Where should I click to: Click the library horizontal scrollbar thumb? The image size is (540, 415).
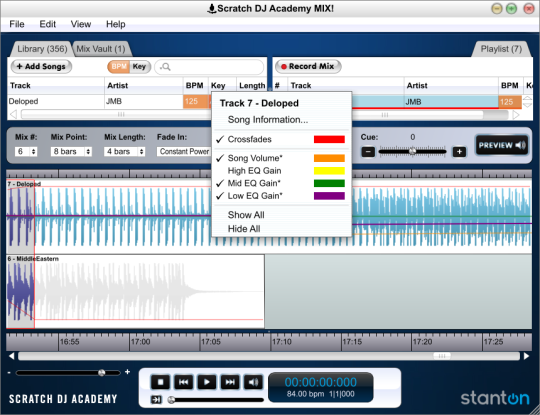(121, 114)
